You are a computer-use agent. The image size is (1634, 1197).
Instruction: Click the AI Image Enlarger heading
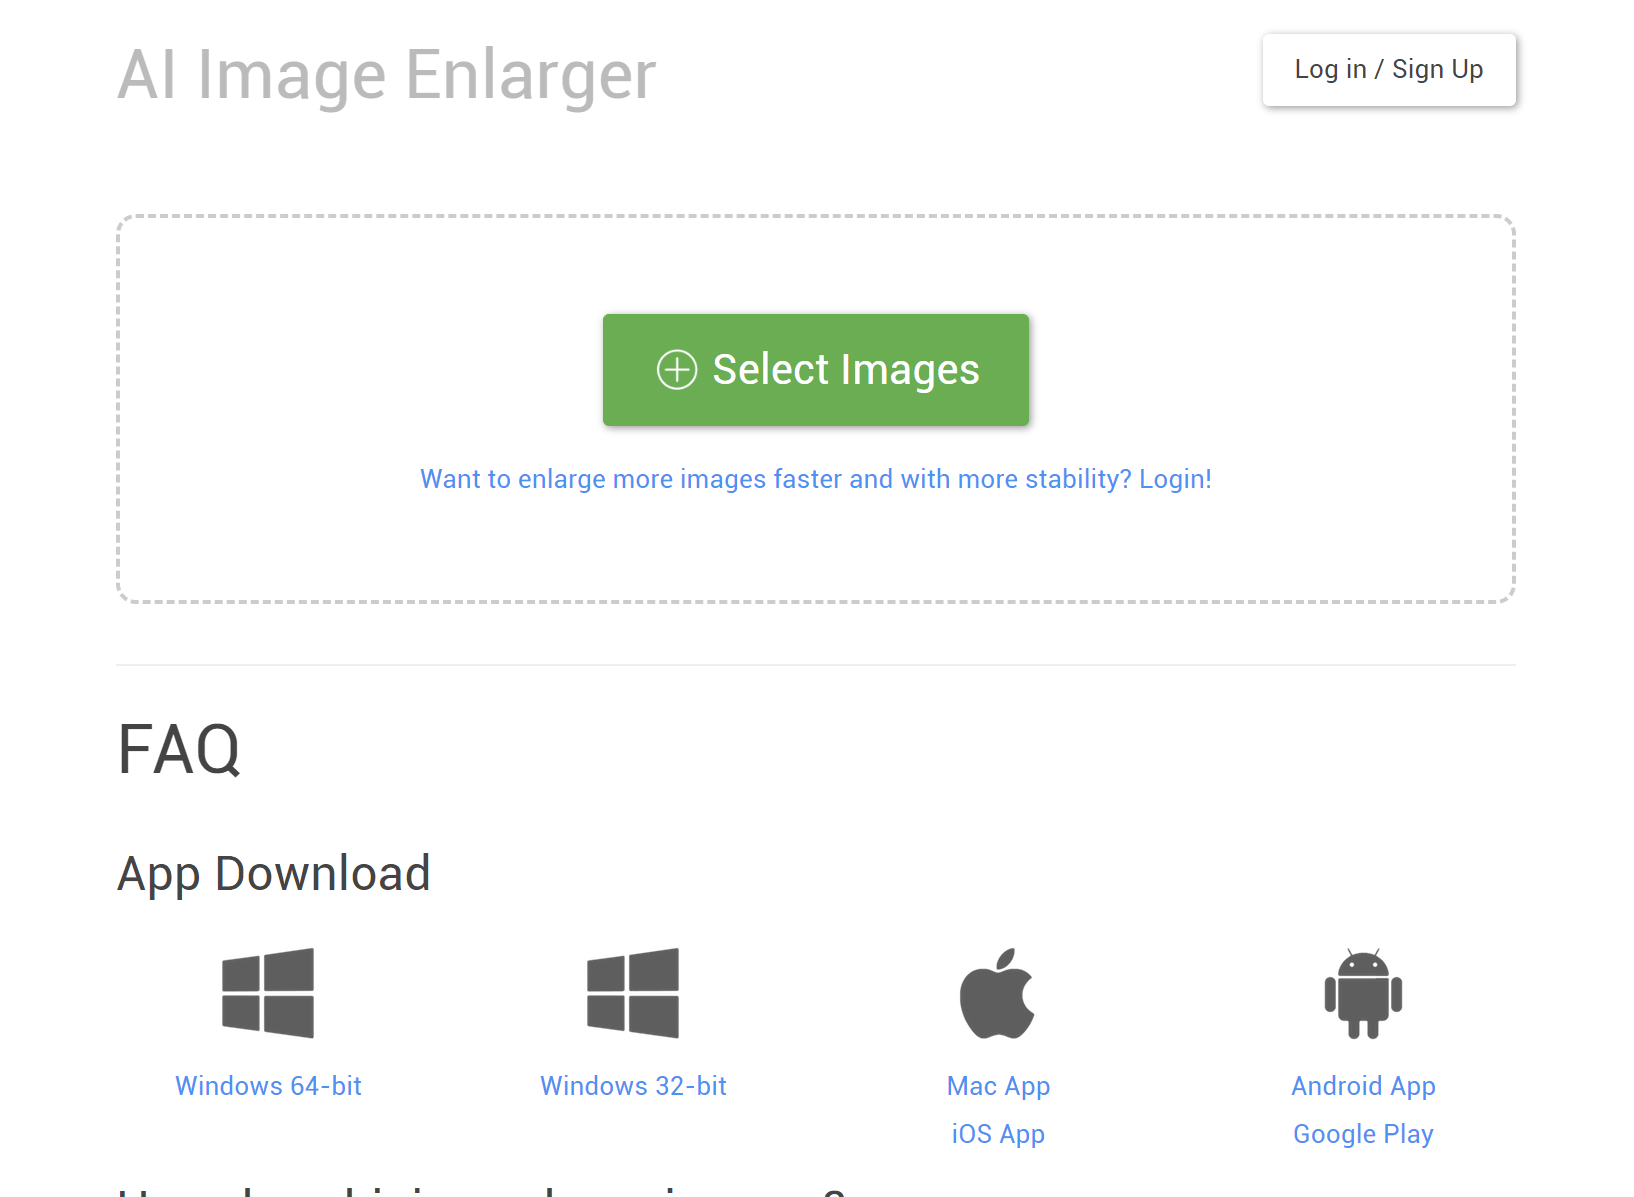(385, 73)
